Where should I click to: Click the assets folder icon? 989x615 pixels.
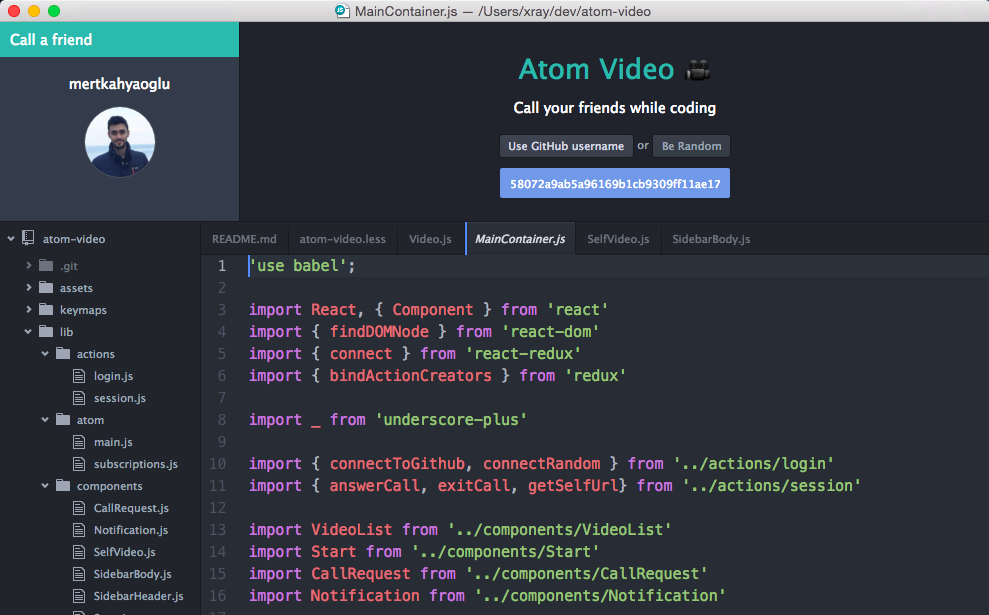(45, 288)
